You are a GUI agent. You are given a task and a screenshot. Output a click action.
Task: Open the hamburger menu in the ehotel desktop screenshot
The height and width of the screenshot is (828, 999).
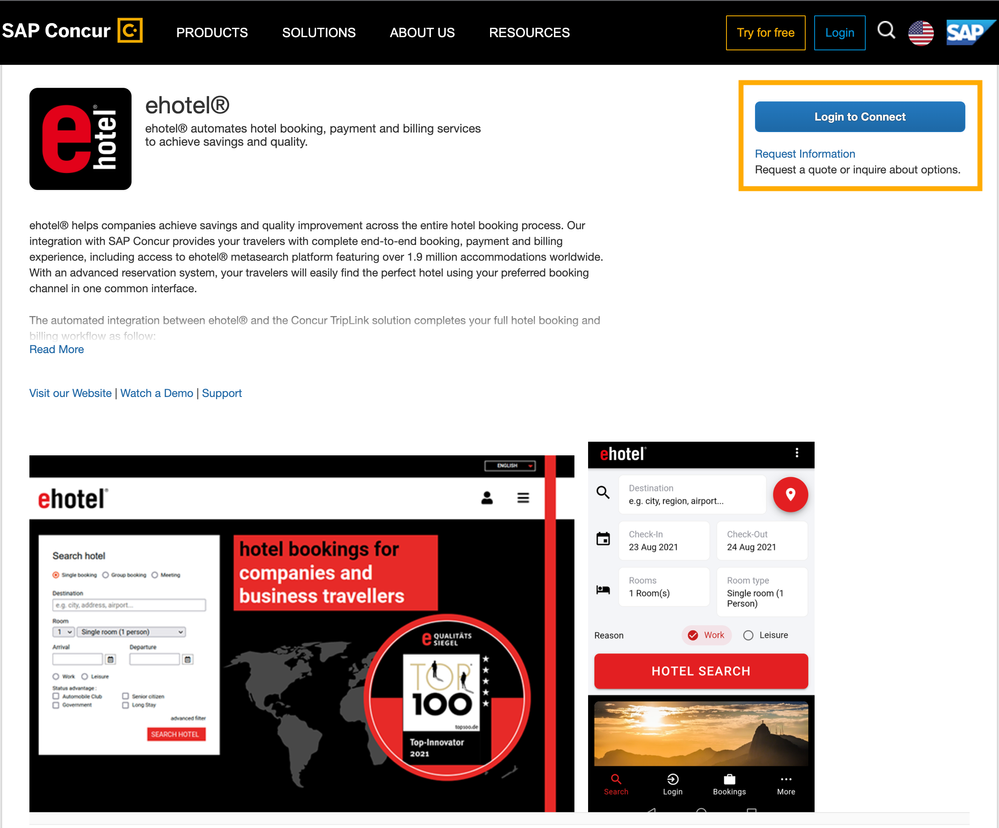pos(523,497)
